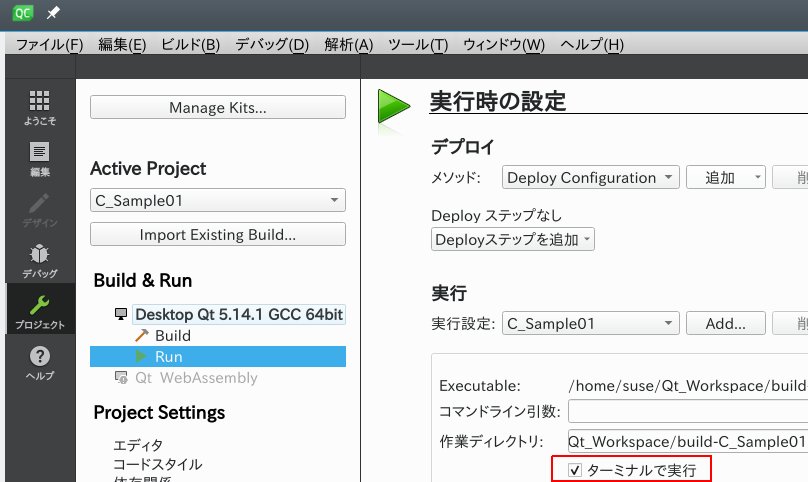The height and width of the screenshot is (482, 808).
Task: Click the Qt Creator logo icon
Action: coord(22,13)
